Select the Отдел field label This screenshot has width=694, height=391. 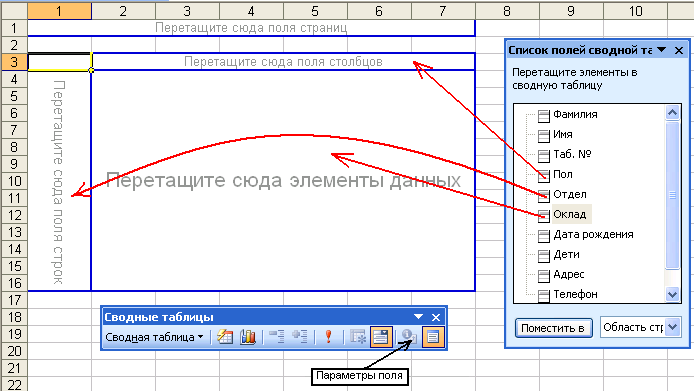point(570,194)
